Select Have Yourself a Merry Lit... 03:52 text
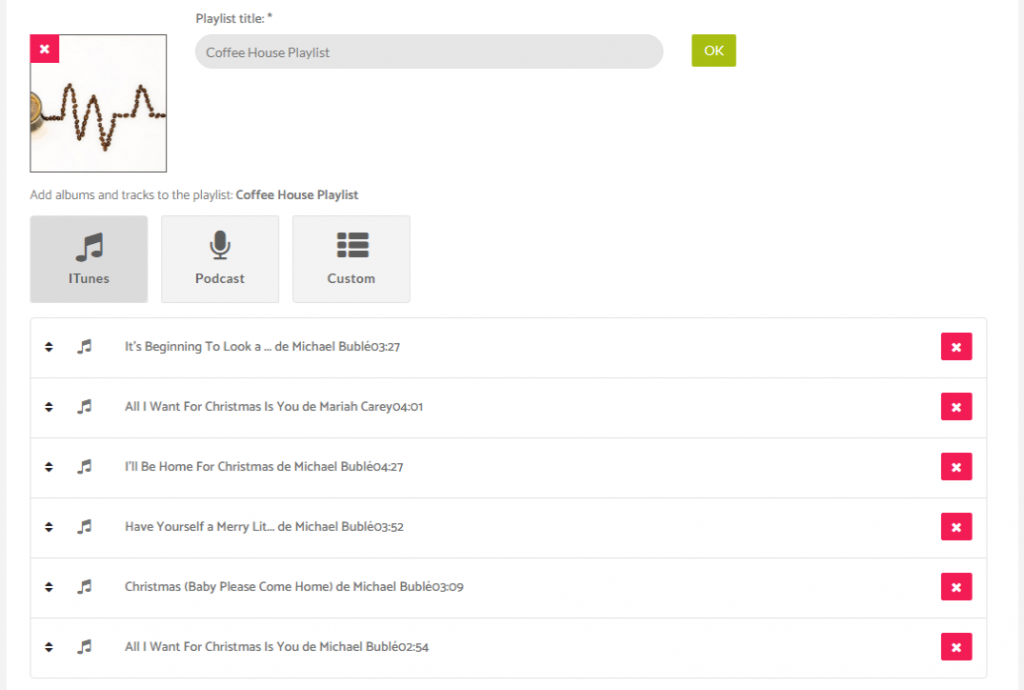This screenshot has width=1024, height=690. [264, 527]
